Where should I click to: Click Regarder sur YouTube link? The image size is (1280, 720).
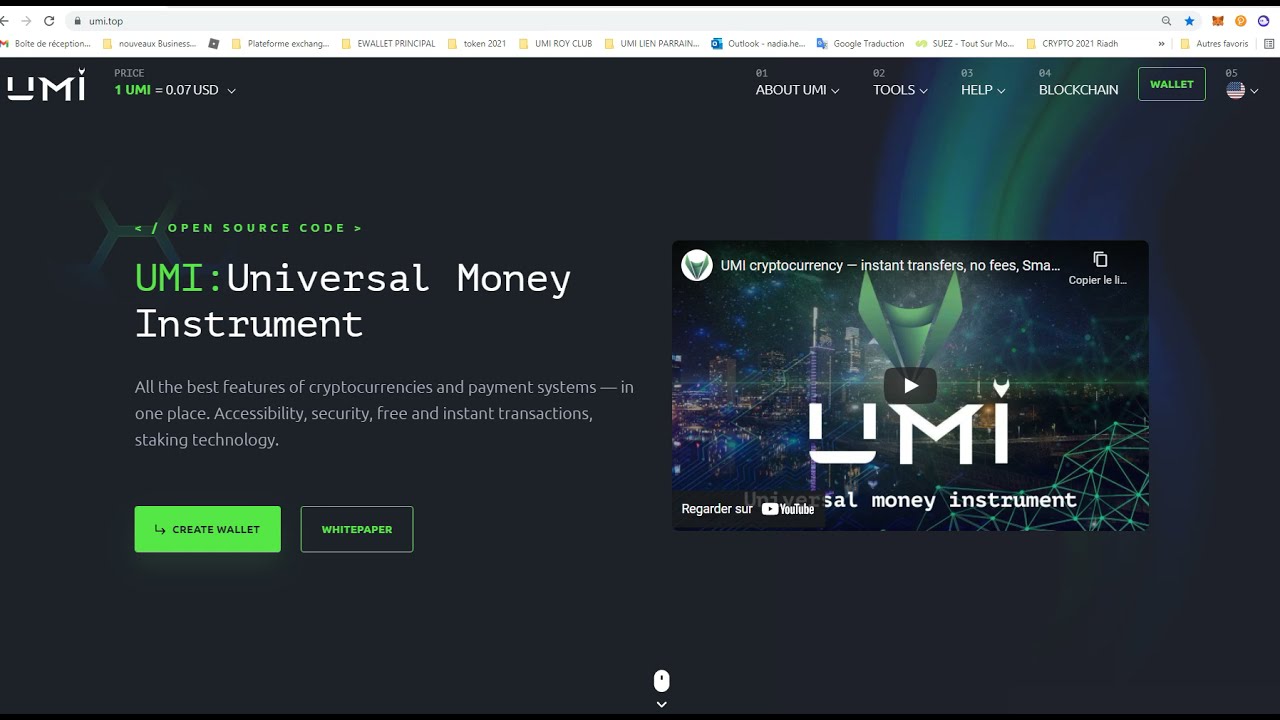point(748,509)
